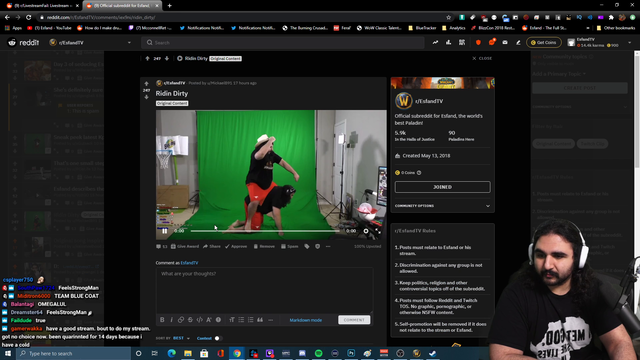Toggle the Contest mode switch
The width and height of the screenshot is (640, 360).
click(218, 338)
